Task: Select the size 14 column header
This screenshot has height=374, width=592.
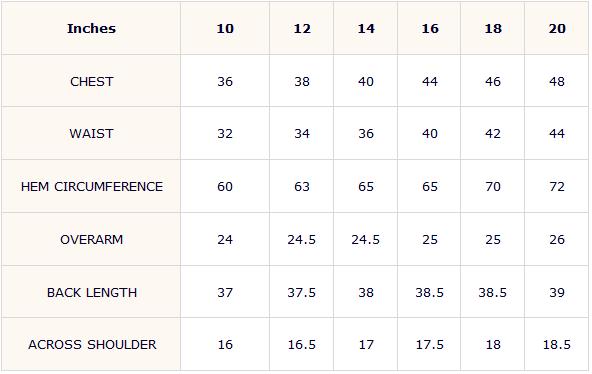Action: coord(366,29)
